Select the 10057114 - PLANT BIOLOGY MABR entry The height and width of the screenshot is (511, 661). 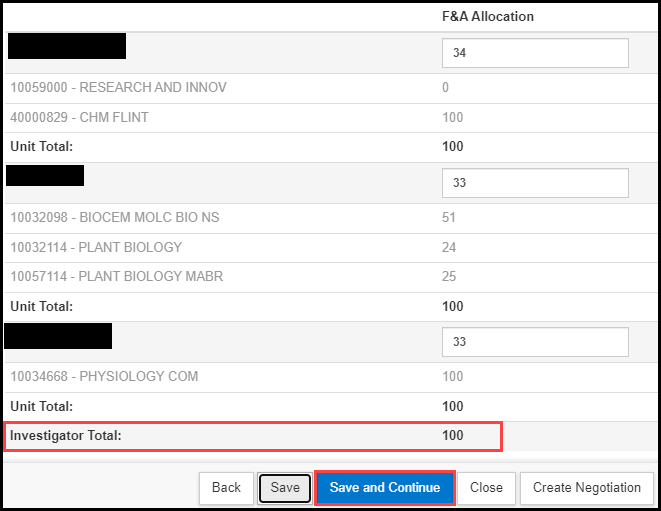(x=116, y=276)
